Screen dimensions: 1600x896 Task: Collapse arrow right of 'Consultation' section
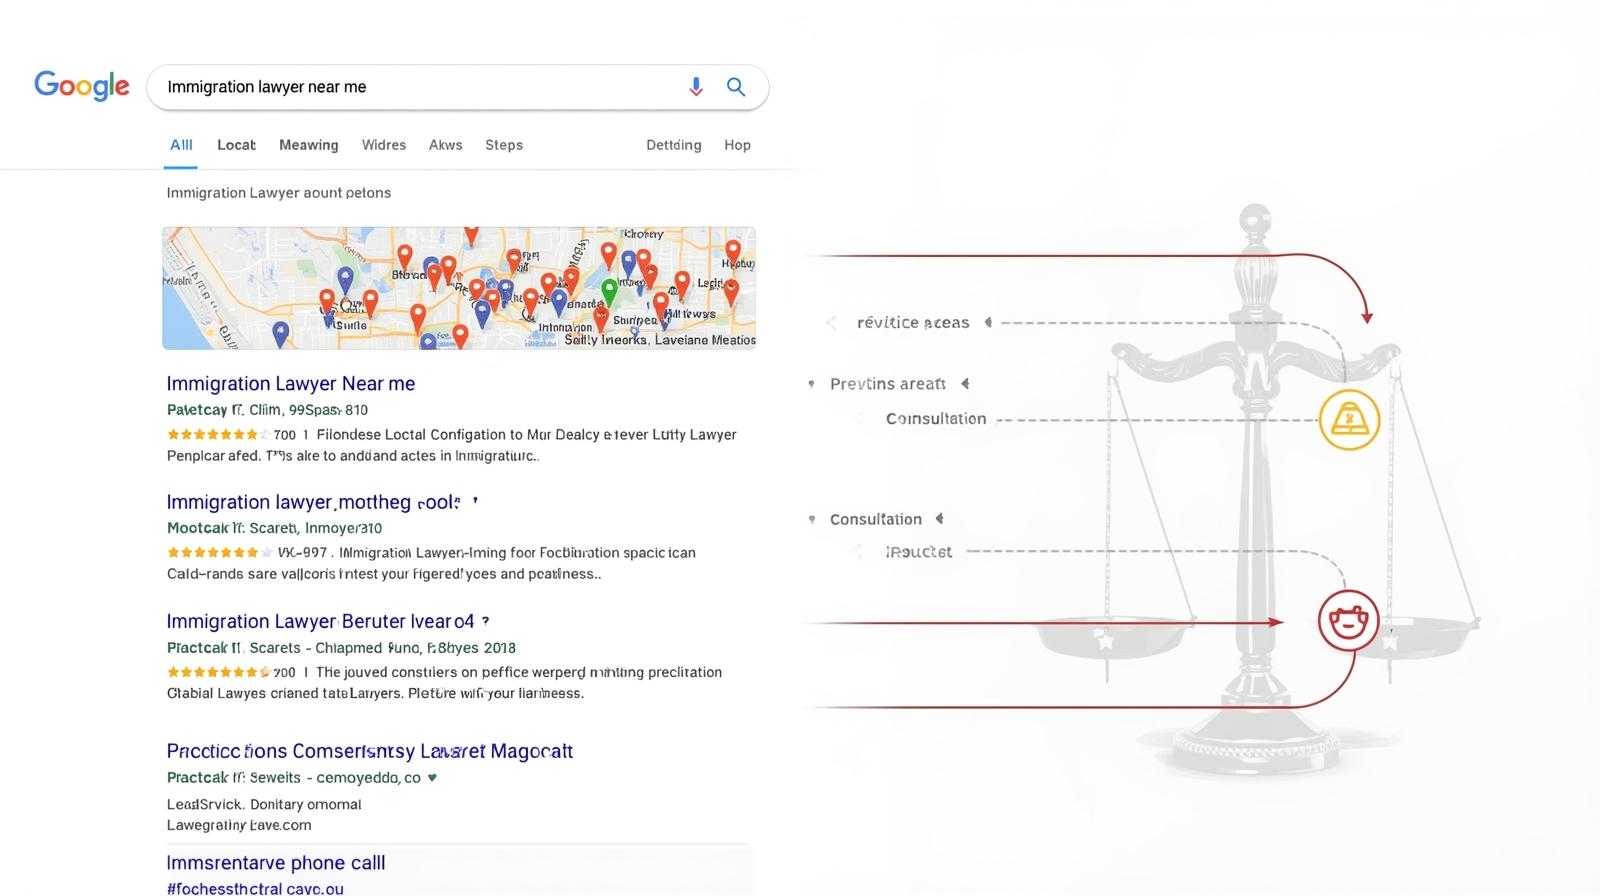click(939, 519)
